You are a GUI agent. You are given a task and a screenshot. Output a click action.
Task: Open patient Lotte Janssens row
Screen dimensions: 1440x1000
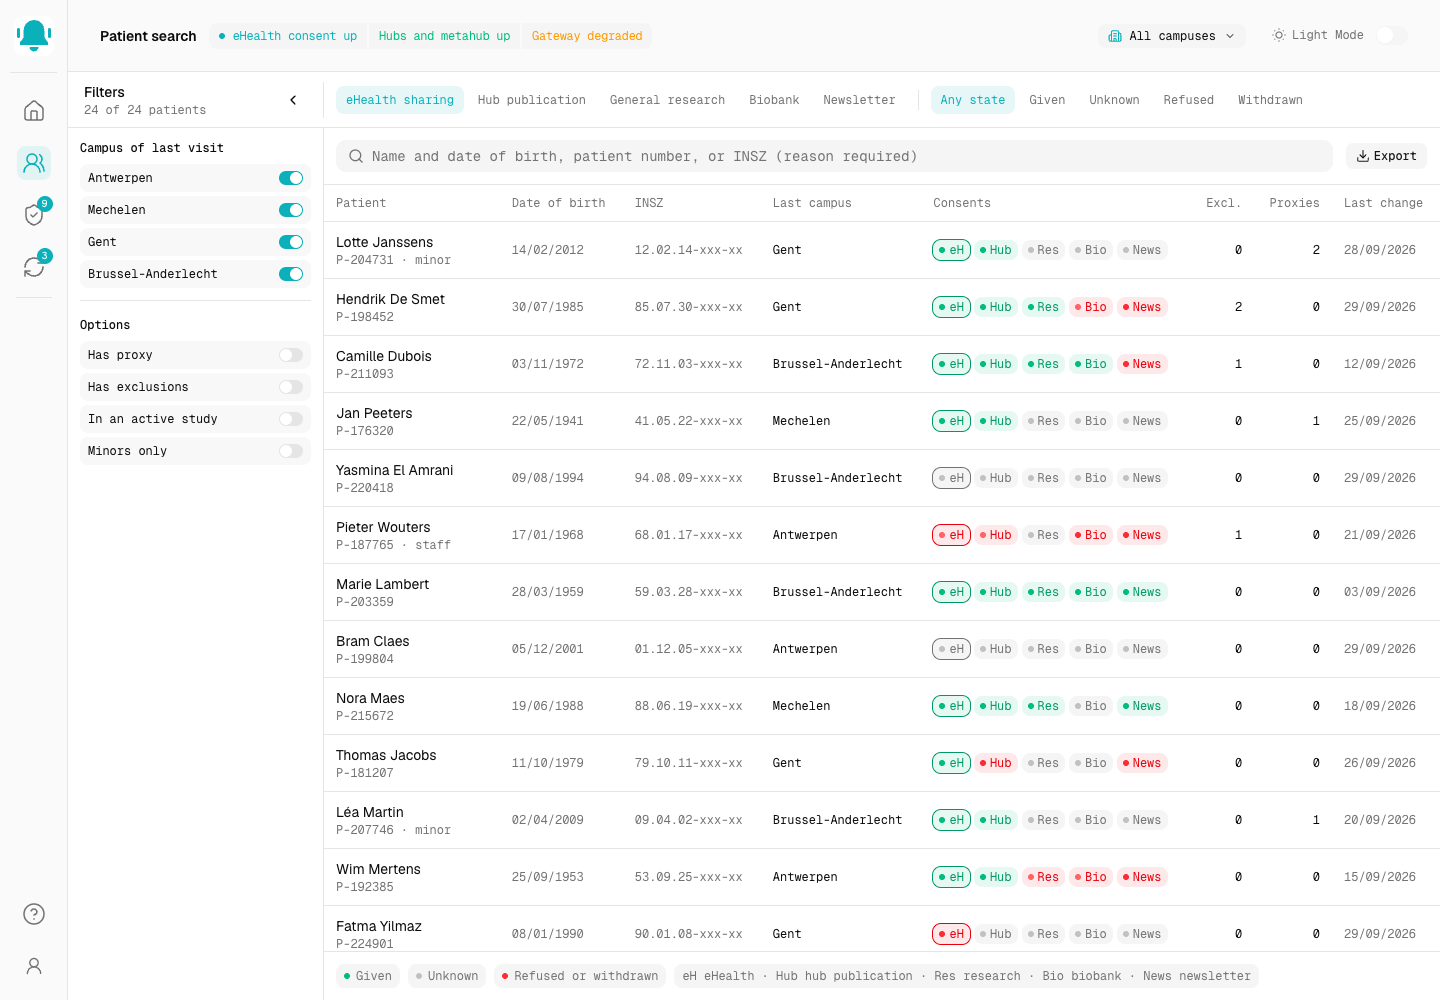coord(882,250)
